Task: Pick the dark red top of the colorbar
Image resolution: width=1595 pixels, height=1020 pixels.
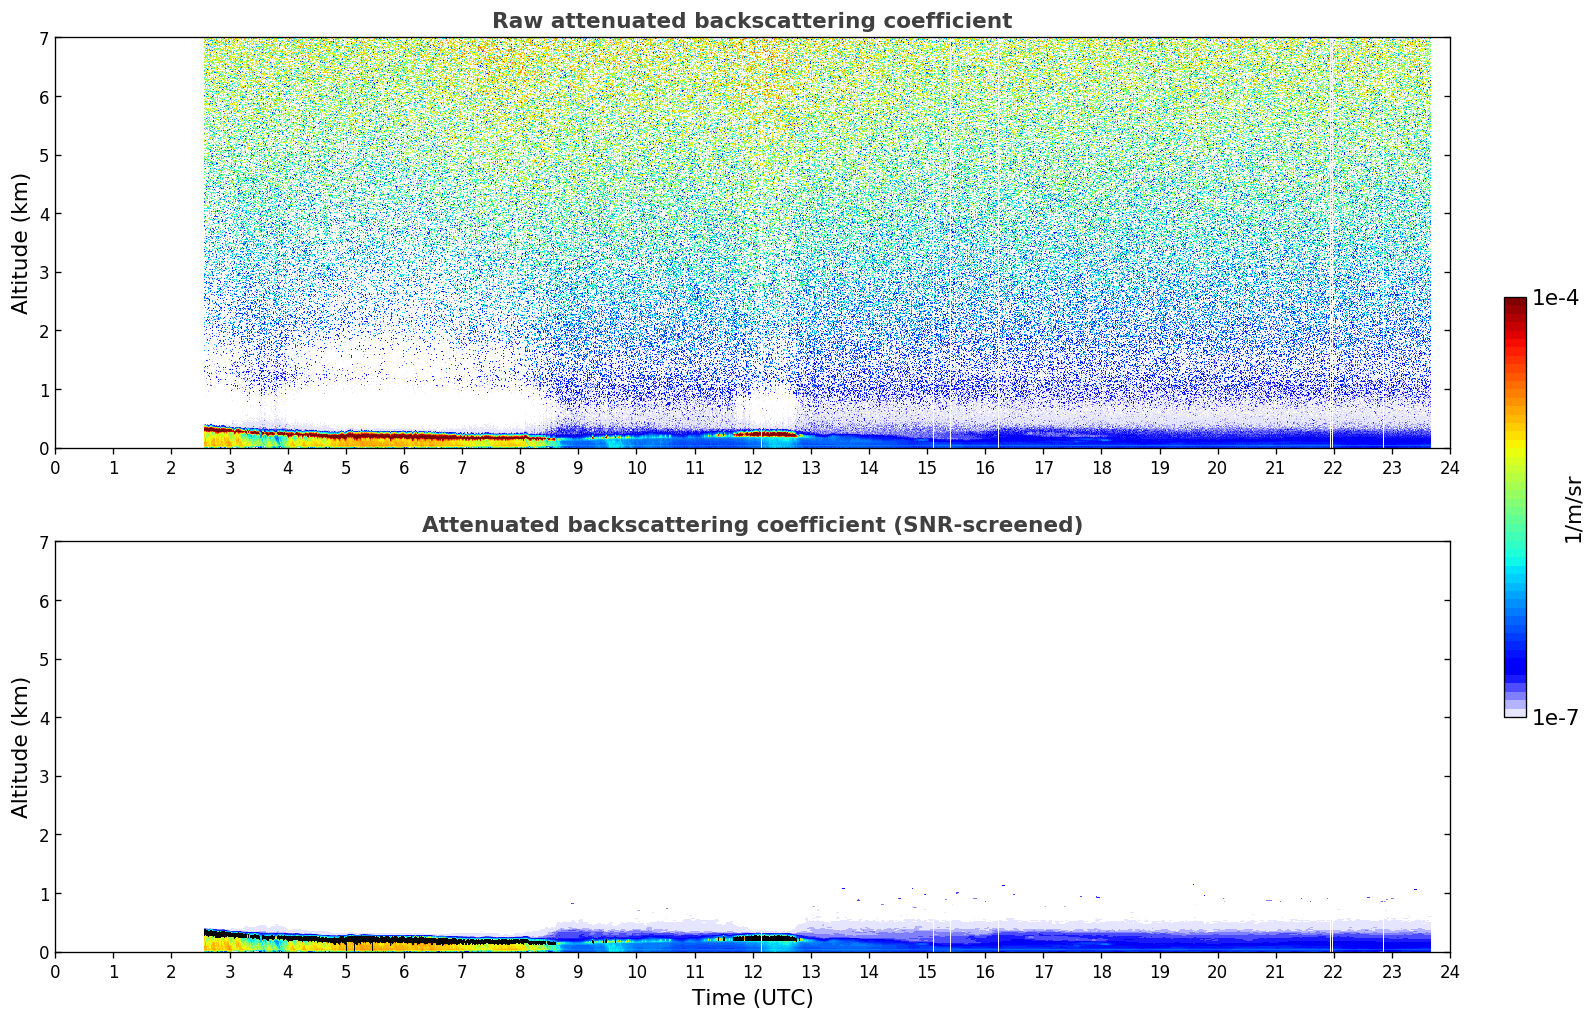Action: 1515,303
